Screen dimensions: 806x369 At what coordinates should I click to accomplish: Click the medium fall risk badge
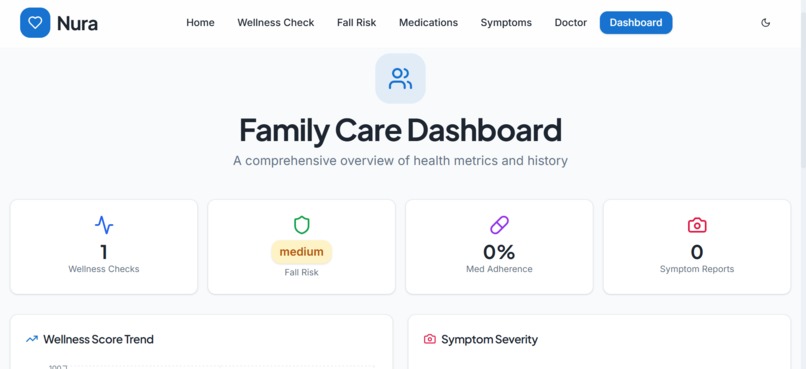302,252
